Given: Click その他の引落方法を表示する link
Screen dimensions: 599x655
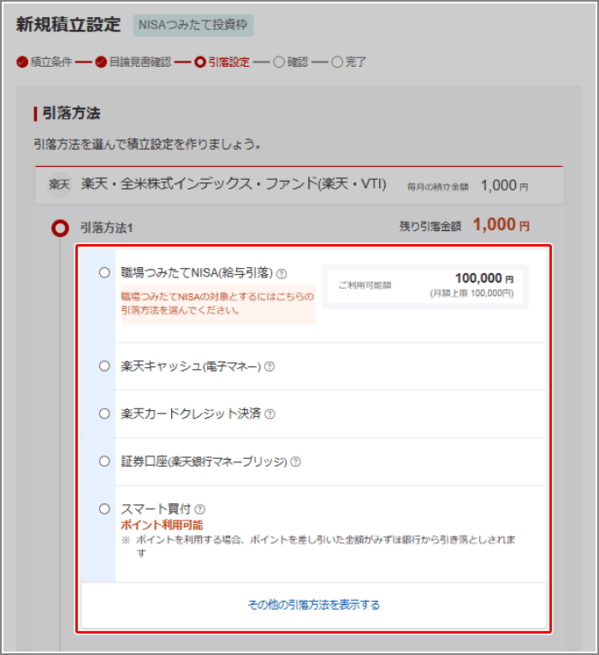Looking at the screenshot, I should (314, 604).
